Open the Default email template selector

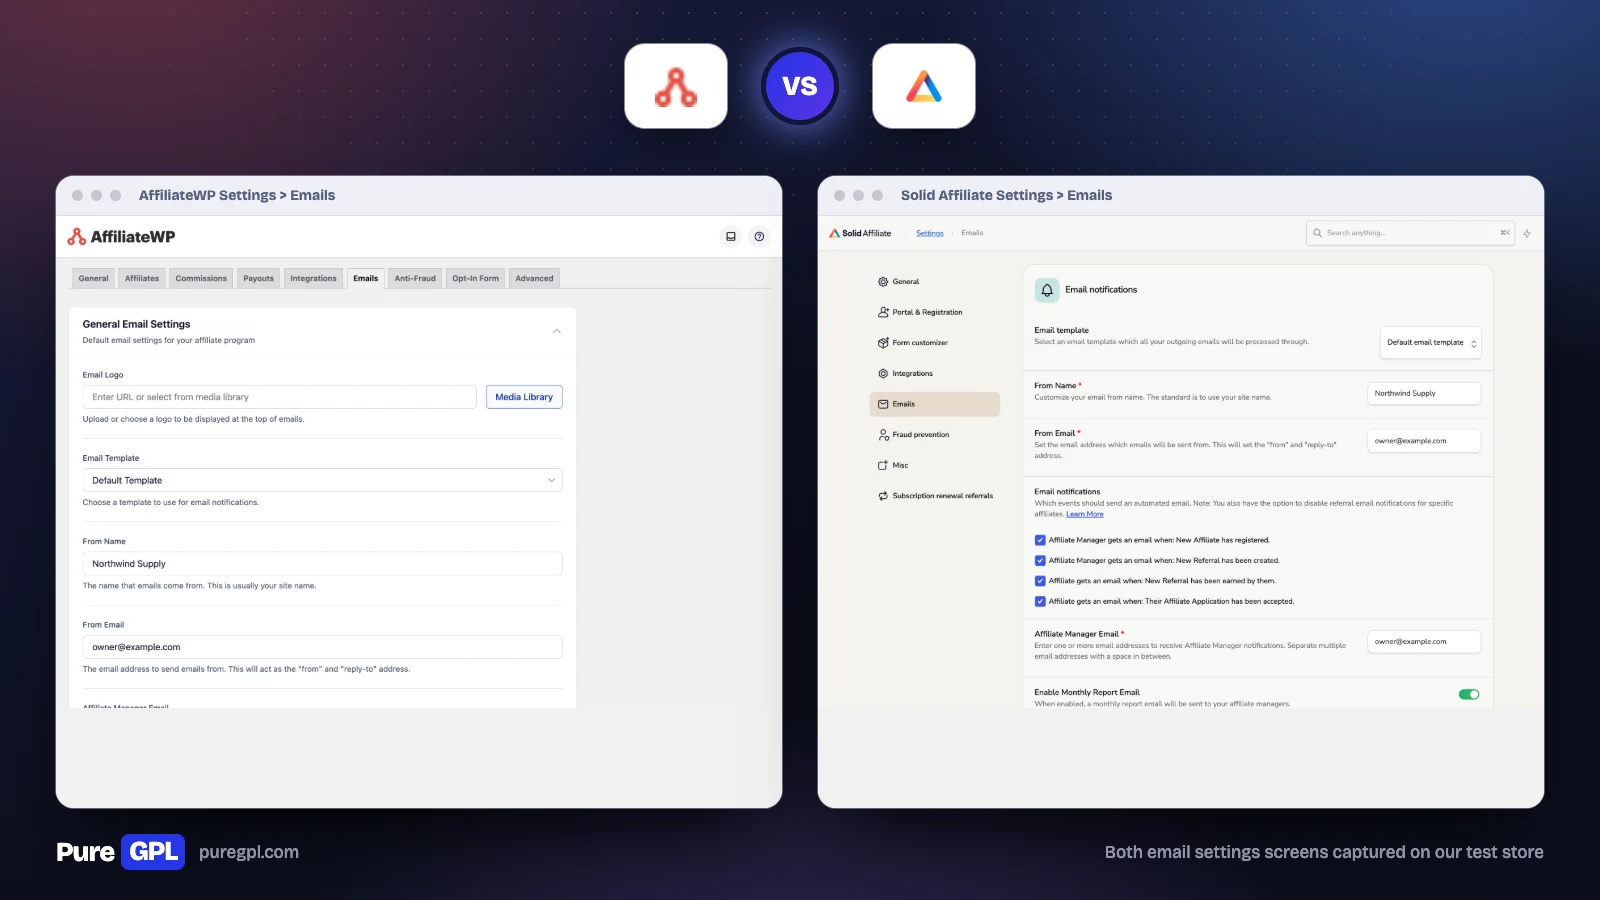point(1431,342)
